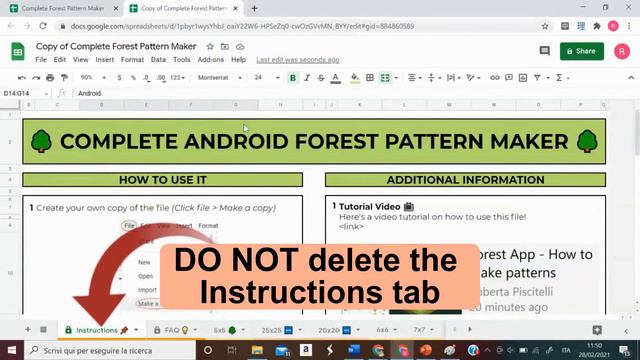
Task: Toggle strikethrough formatting
Action: pos(321,78)
